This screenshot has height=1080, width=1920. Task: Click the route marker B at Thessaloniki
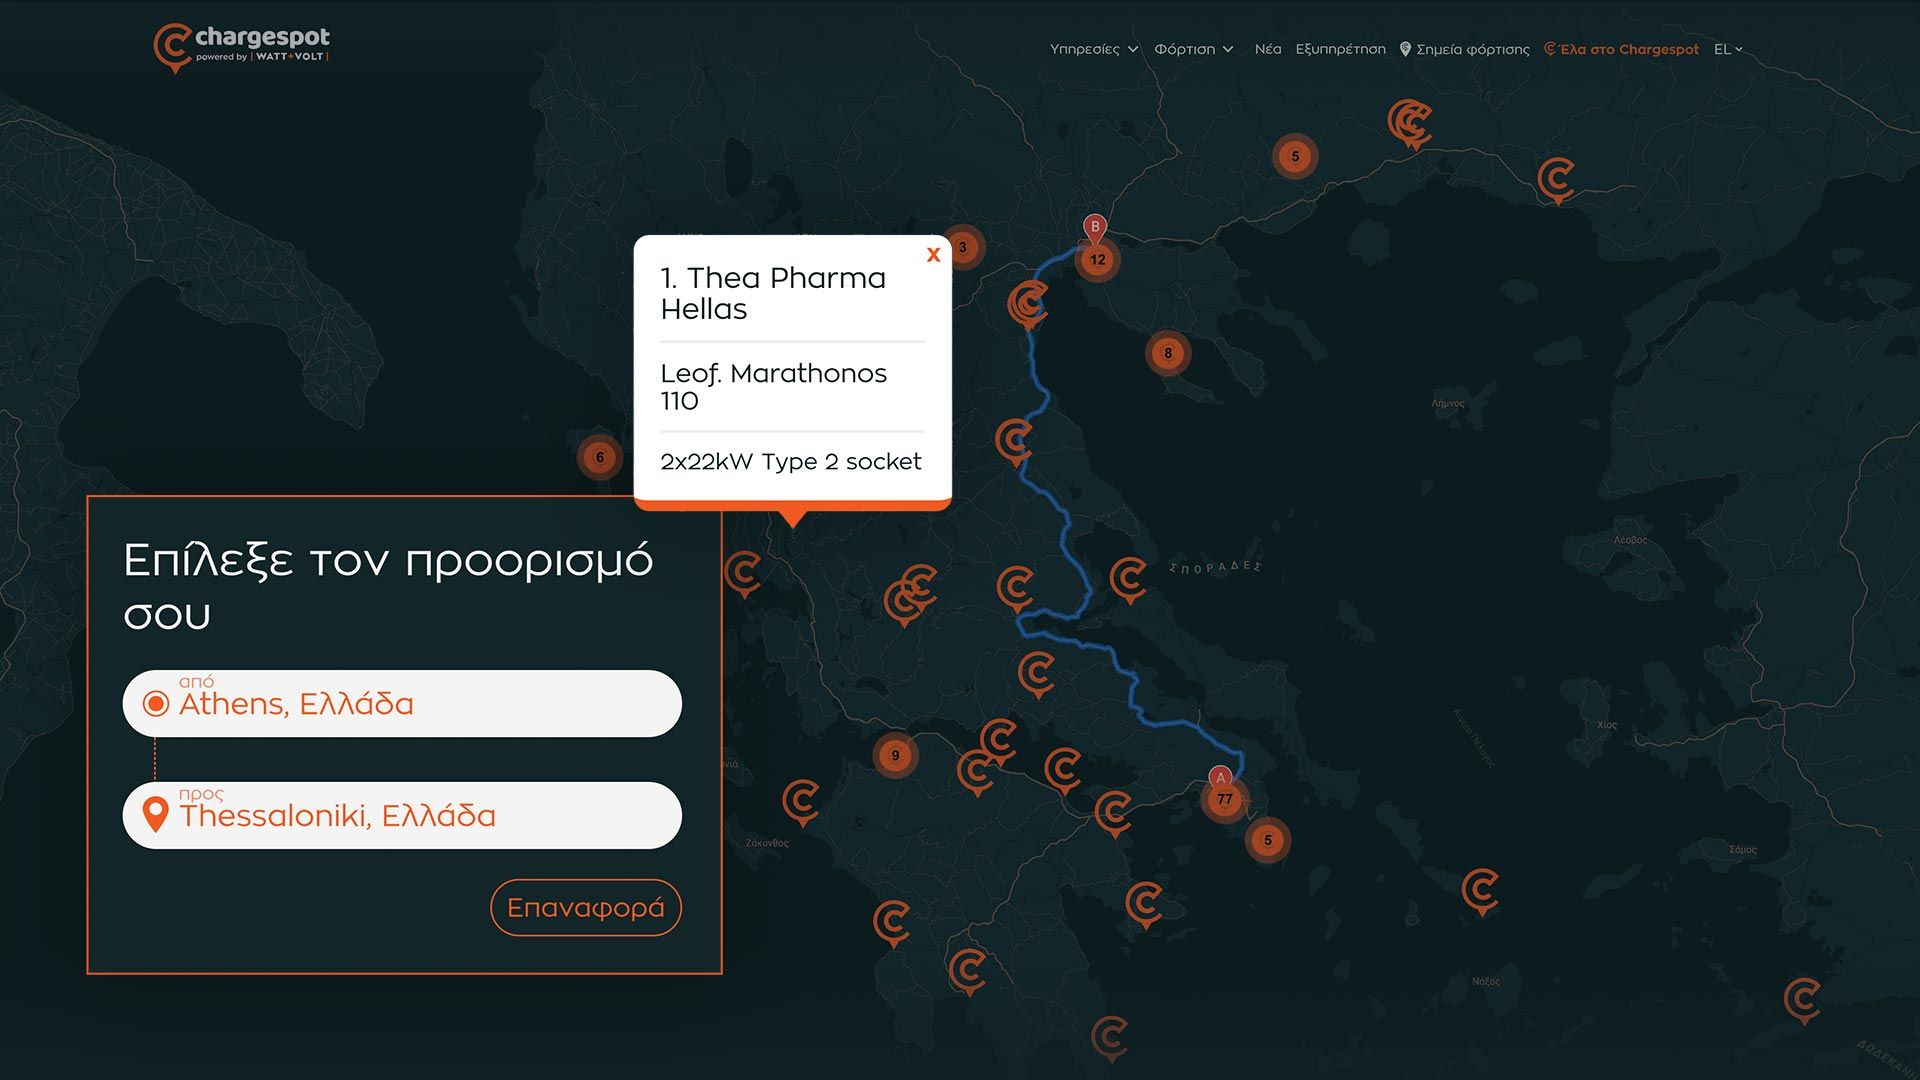1095,228
